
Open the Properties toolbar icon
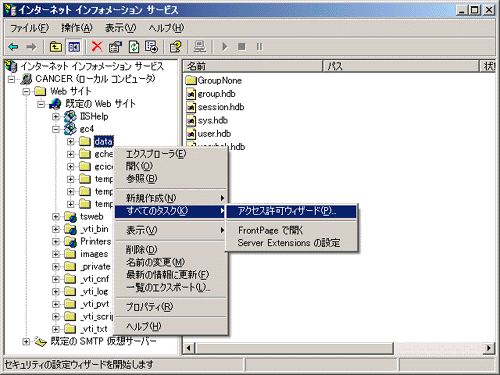coord(115,47)
